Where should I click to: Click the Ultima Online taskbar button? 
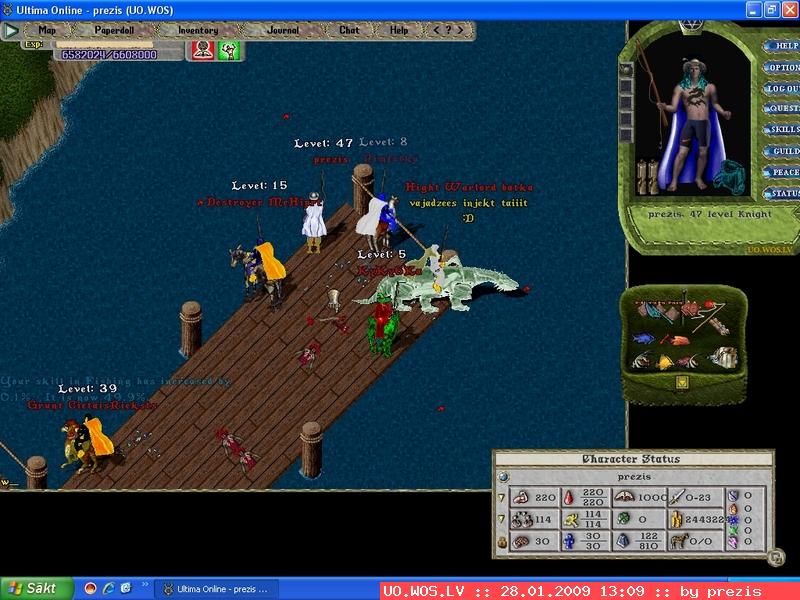pyautogui.click(x=216, y=589)
